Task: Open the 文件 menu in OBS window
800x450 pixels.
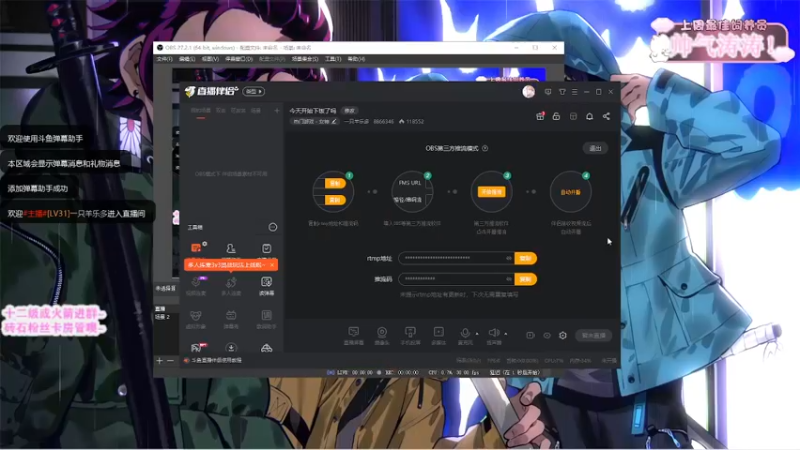Action: (x=164, y=59)
